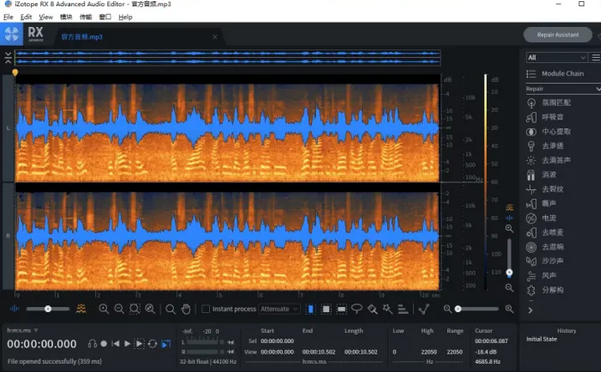The width and height of the screenshot is (601, 372).
Task: Click the spectrogram view icon right of slider
Action: click(x=81, y=308)
